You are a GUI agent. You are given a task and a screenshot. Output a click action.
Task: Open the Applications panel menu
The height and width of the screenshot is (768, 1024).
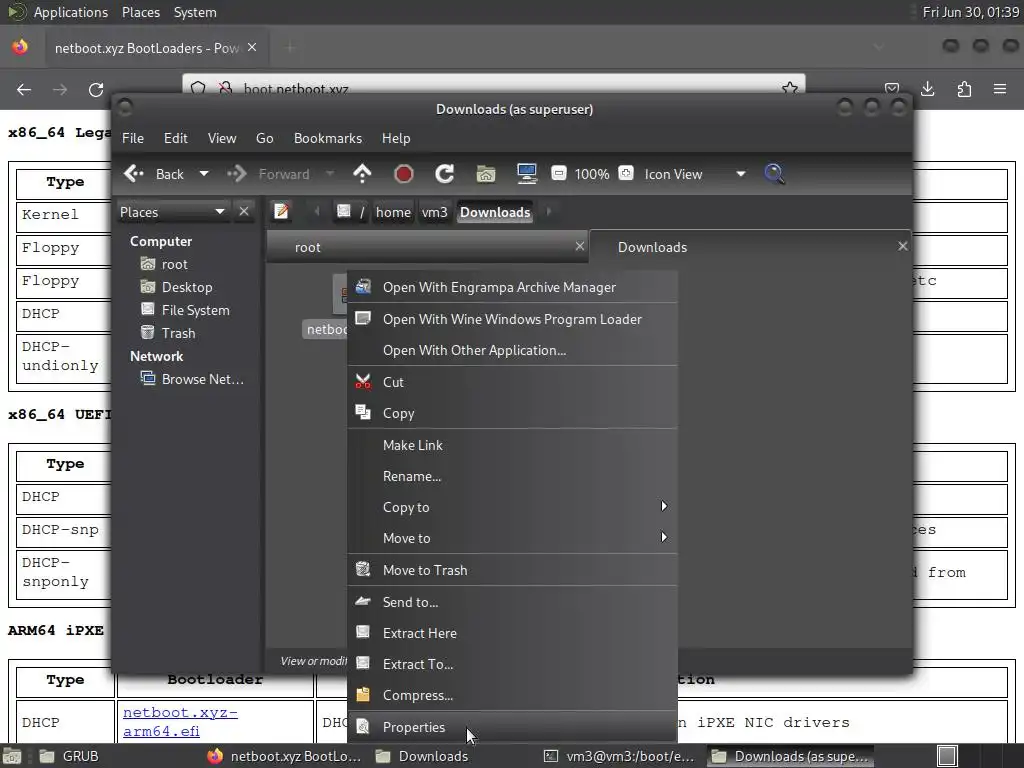pyautogui.click(x=71, y=12)
